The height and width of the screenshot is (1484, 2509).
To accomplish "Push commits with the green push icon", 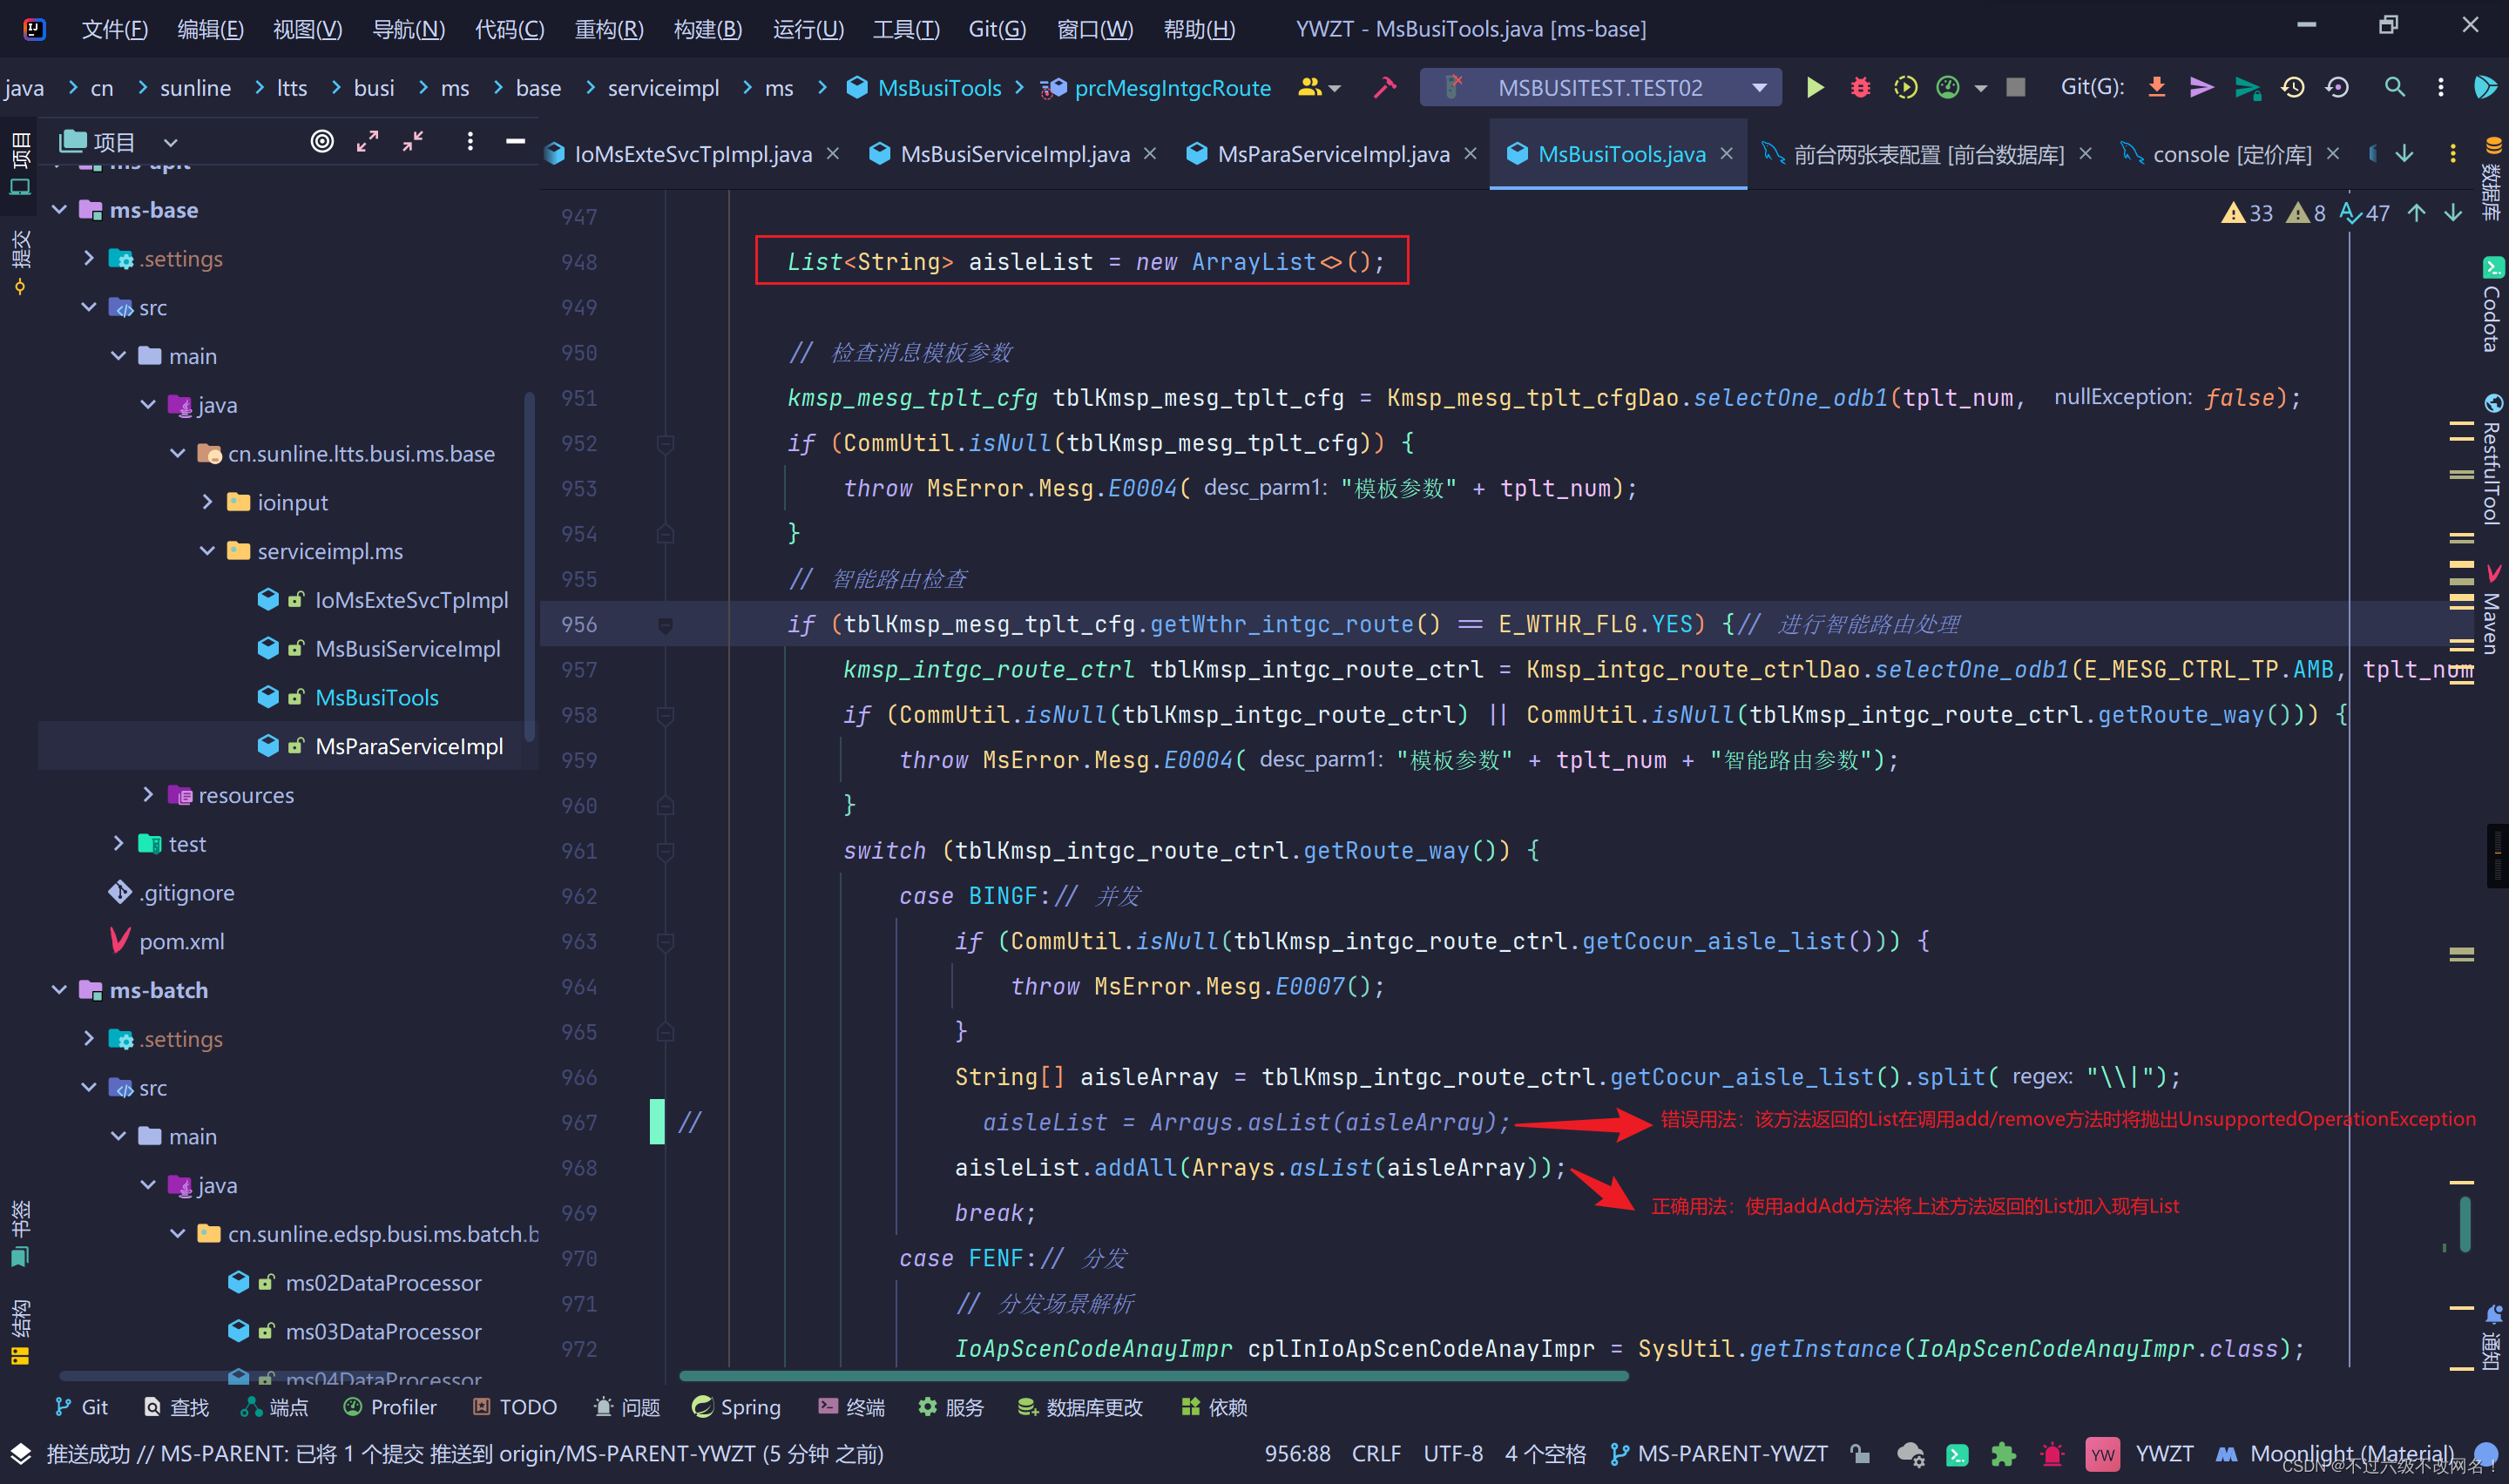I will 2247,88.
